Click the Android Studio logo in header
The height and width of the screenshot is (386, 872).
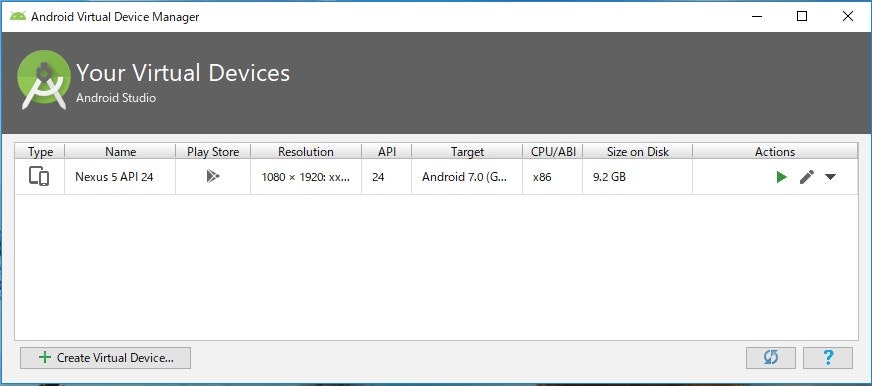[44, 80]
